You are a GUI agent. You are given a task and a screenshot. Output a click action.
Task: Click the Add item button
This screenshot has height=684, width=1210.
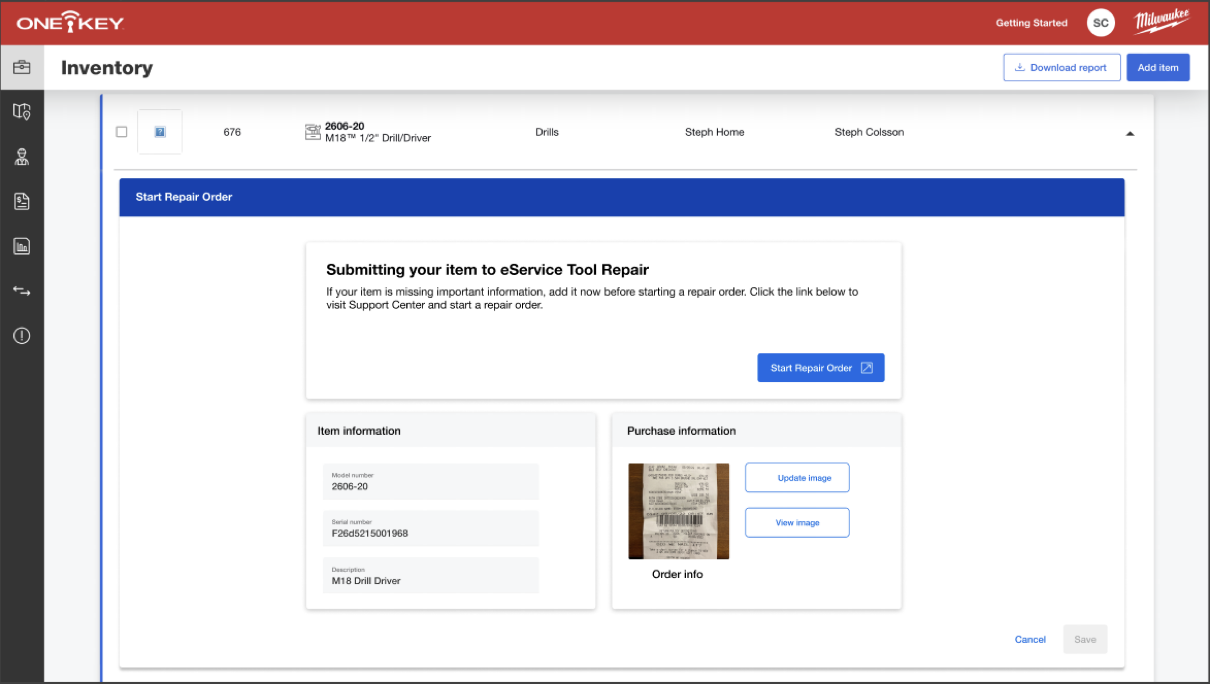[1157, 67]
